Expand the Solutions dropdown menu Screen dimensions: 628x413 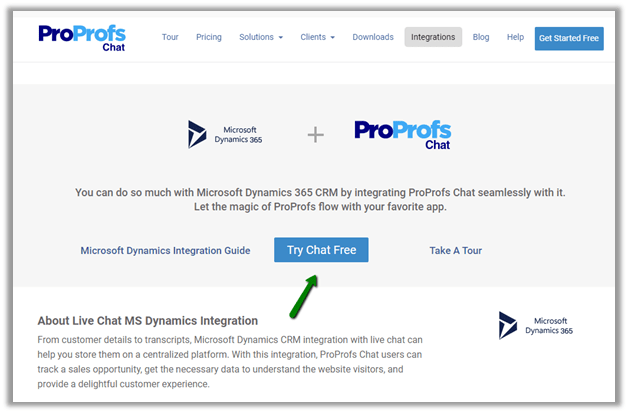click(x=260, y=37)
